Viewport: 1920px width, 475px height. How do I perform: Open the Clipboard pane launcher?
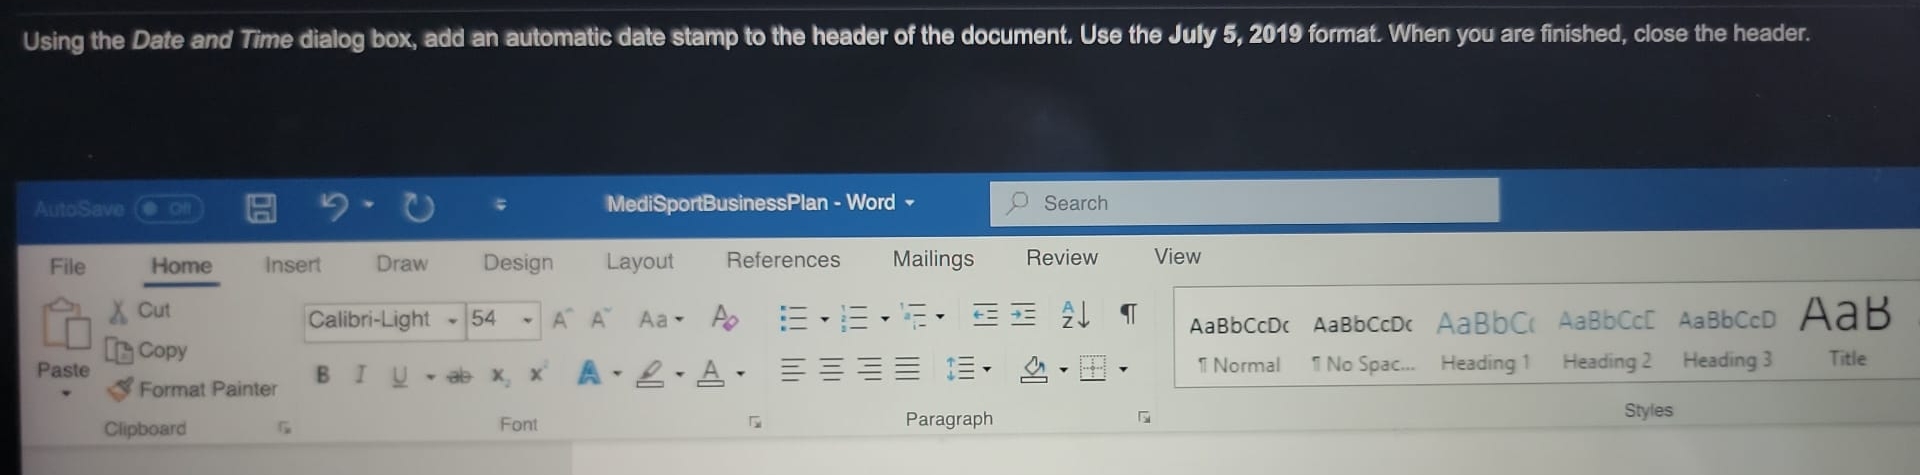click(285, 428)
